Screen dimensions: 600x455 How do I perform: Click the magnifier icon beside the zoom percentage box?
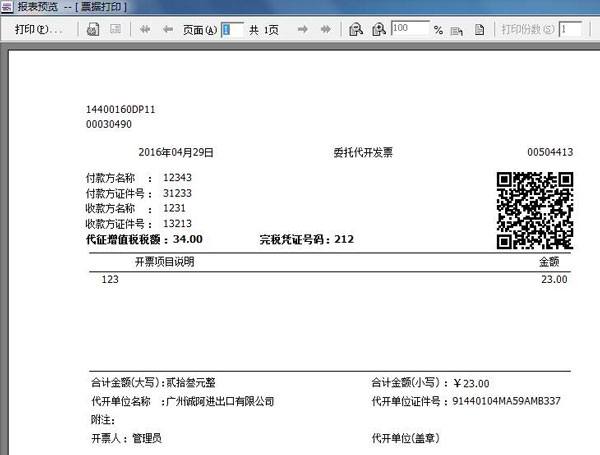click(x=379, y=30)
